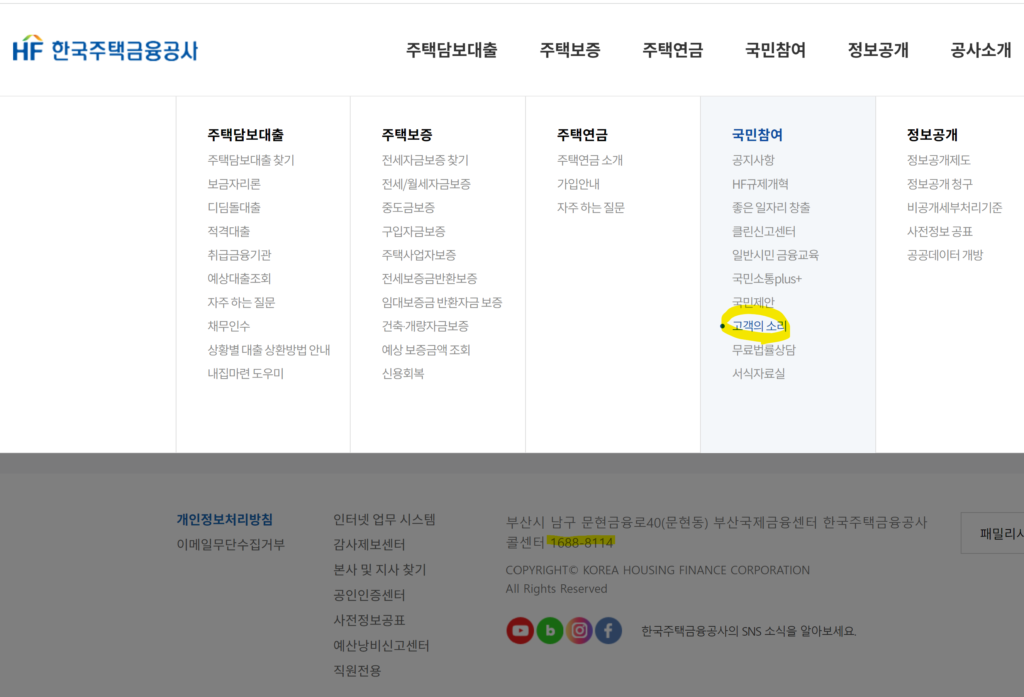Viewport: 1024px width, 697px height.
Task: Open 주택보증 in top navigation bar
Action: coord(569,50)
